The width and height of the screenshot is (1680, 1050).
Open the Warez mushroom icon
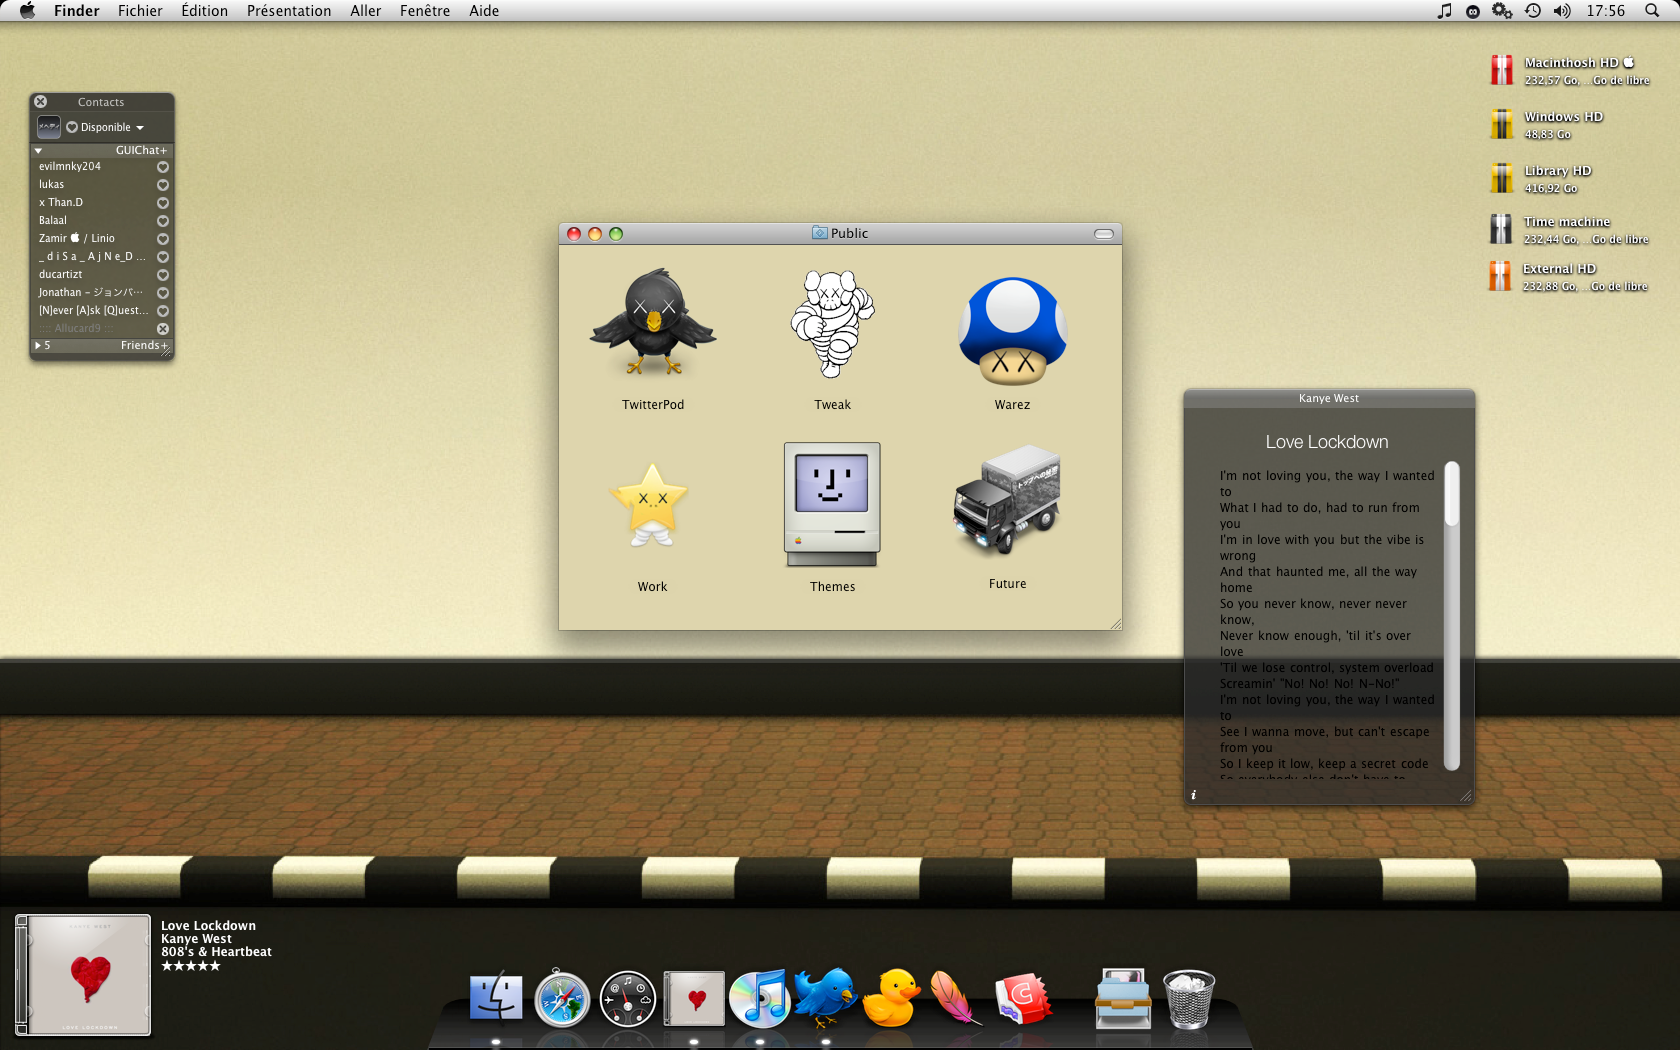click(x=1012, y=331)
